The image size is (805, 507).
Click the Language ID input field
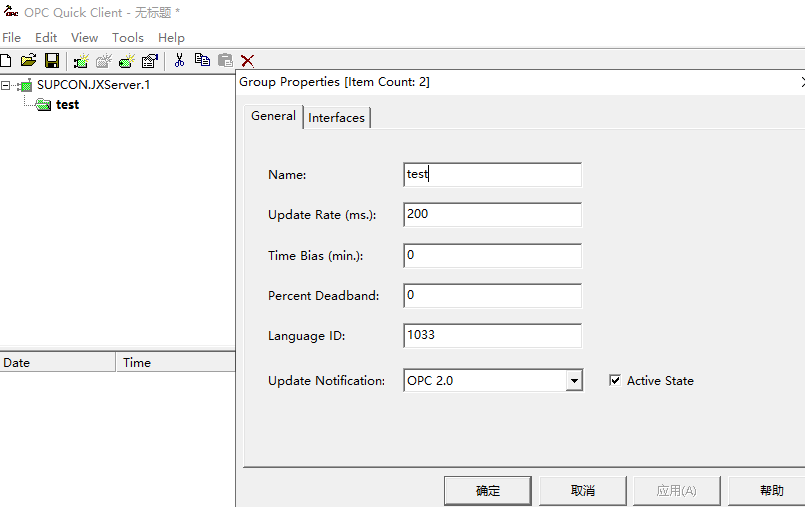tap(492, 336)
